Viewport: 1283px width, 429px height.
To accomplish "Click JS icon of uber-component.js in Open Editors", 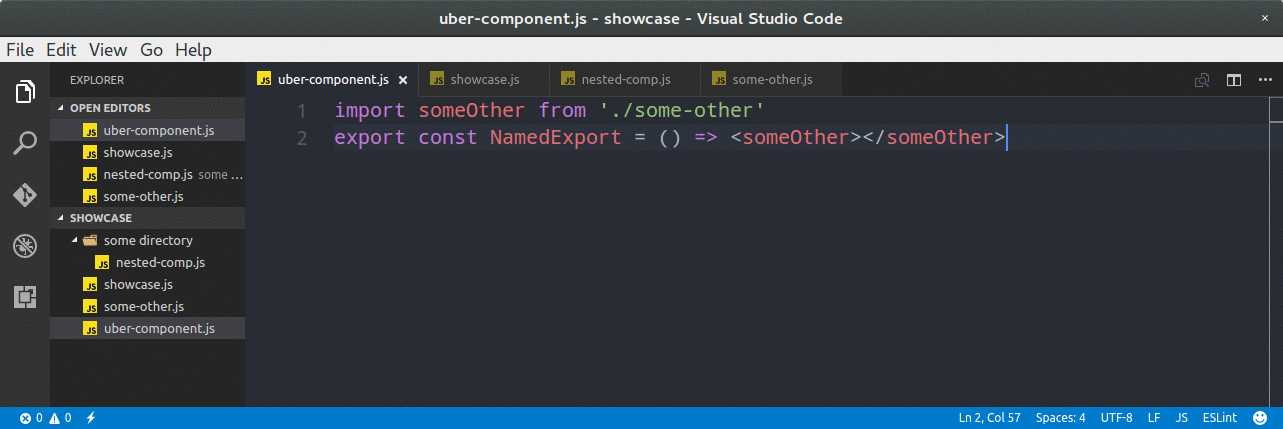I will (x=90, y=130).
